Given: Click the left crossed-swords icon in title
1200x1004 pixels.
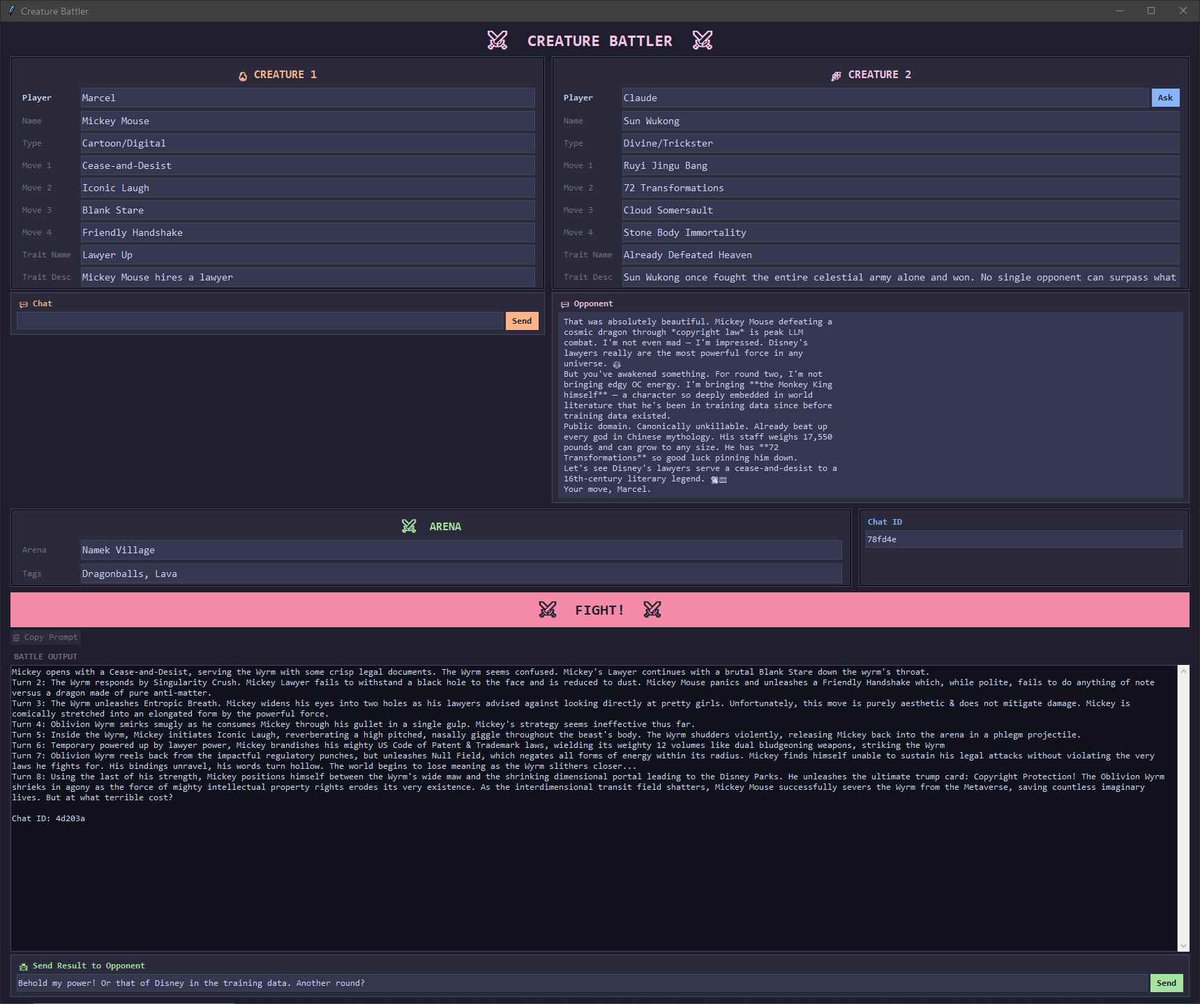Looking at the screenshot, I should 497,41.
